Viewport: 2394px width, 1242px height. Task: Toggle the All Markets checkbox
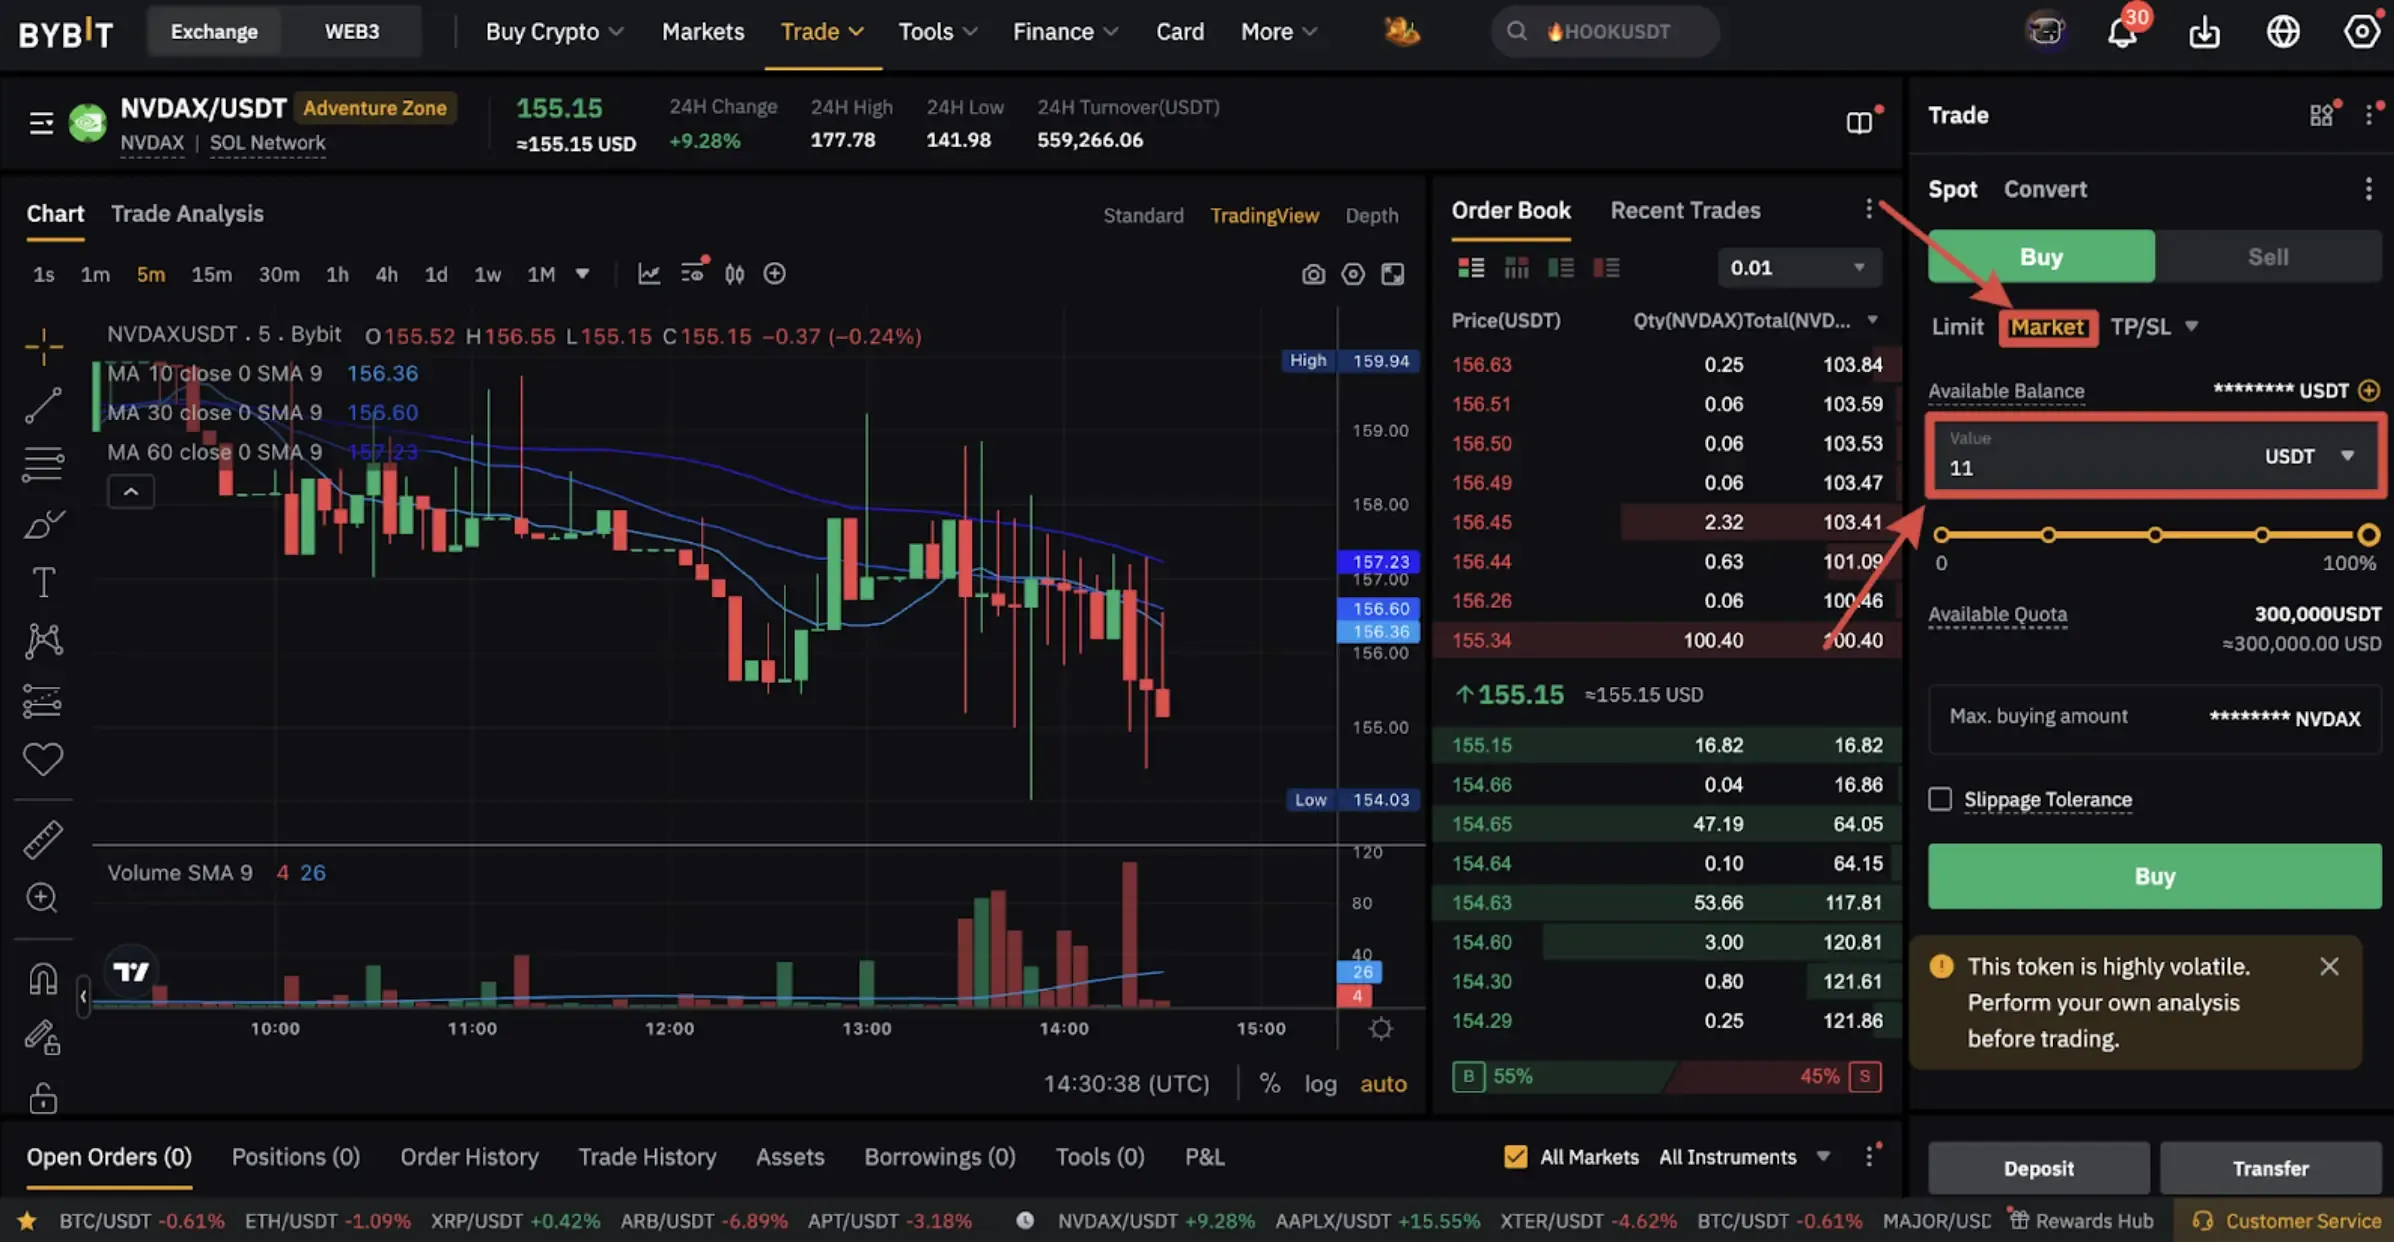click(x=1516, y=1156)
